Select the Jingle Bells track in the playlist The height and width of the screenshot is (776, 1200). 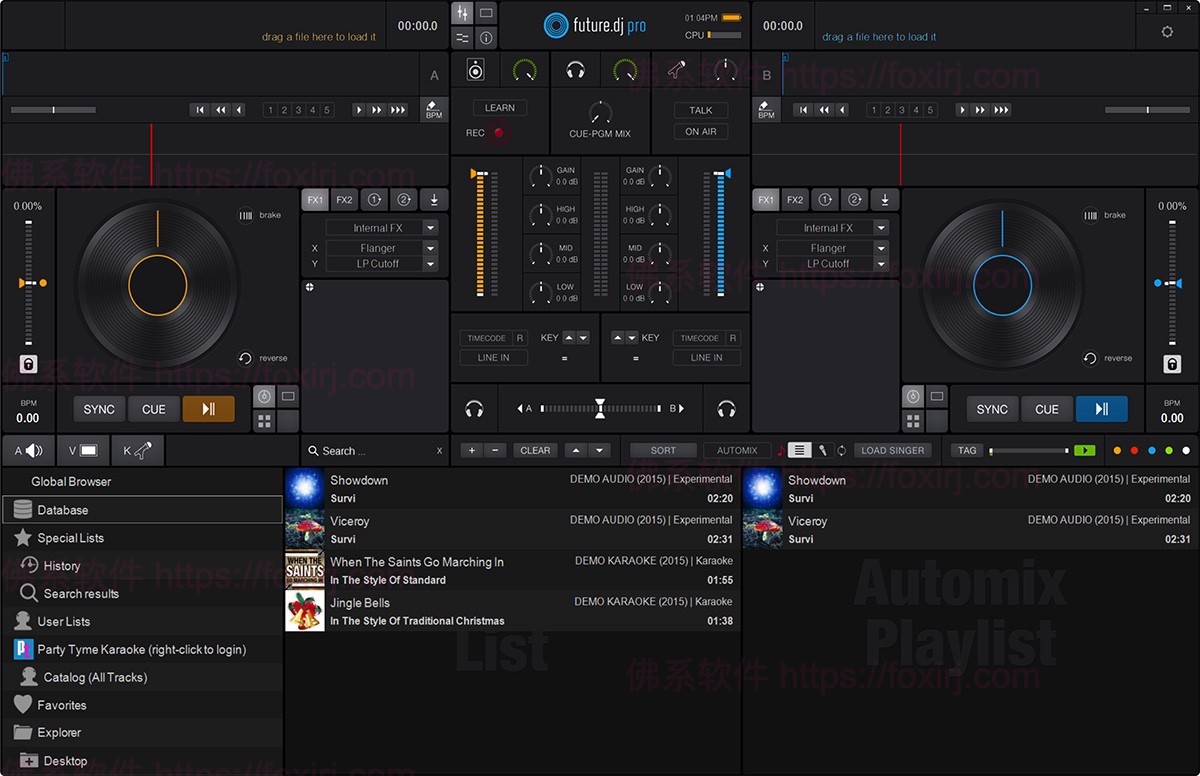tap(450, 610)
